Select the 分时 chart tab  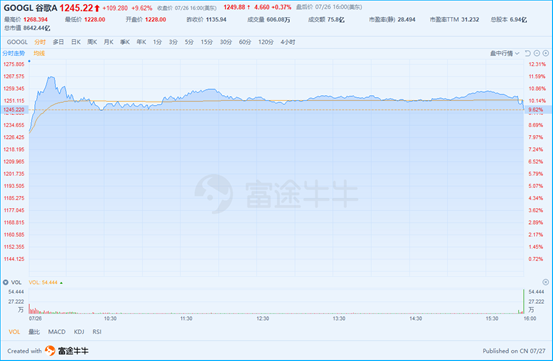(40, 42)
